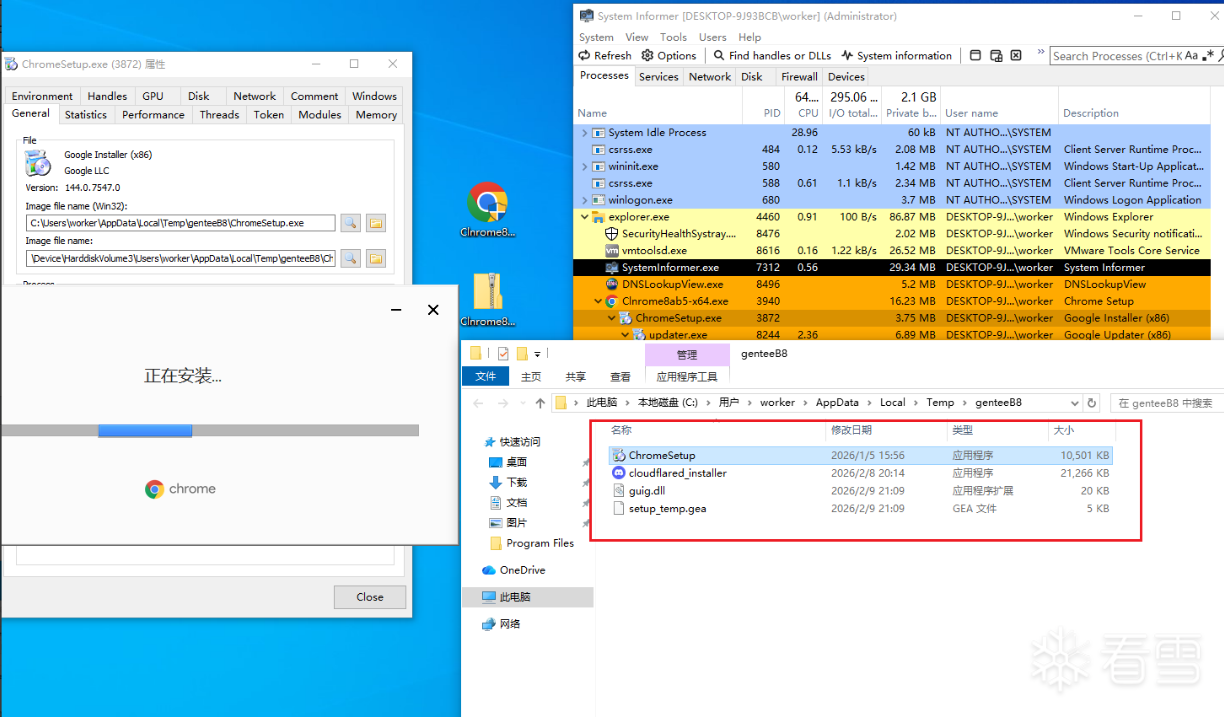Open the 查看 ribbon tab in Explorer
1224x717 pixels.
coord(620,377)
